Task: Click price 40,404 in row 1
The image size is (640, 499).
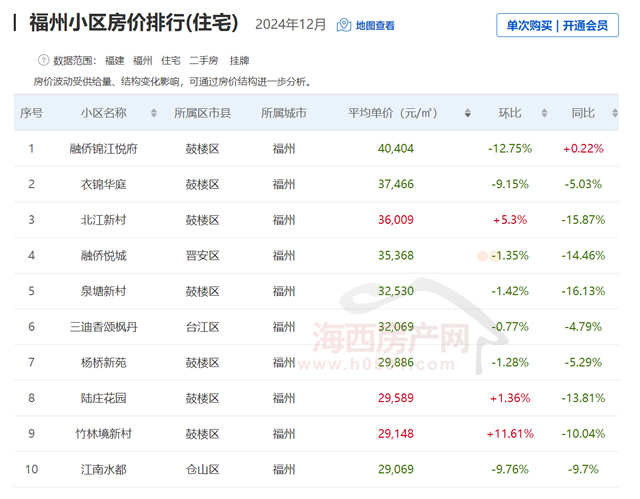Action: 396,149
